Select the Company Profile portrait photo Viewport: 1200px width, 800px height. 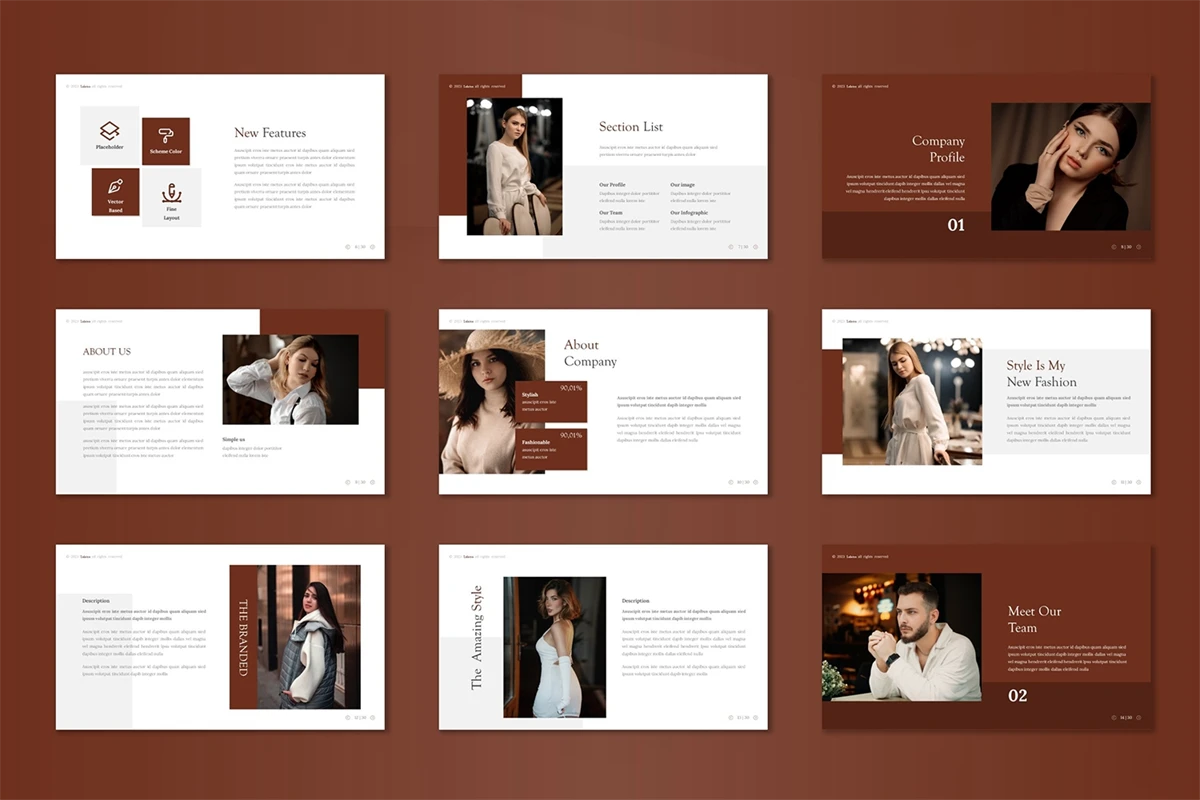[1063, 167]
